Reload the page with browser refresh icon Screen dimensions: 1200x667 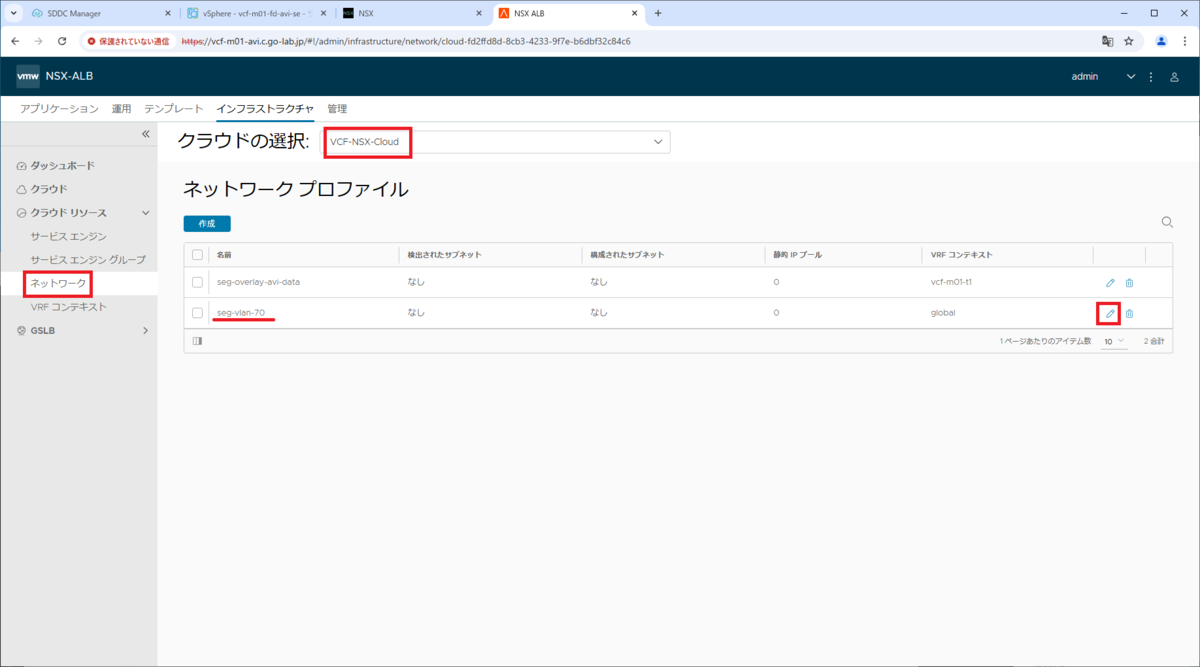point(62,42)
